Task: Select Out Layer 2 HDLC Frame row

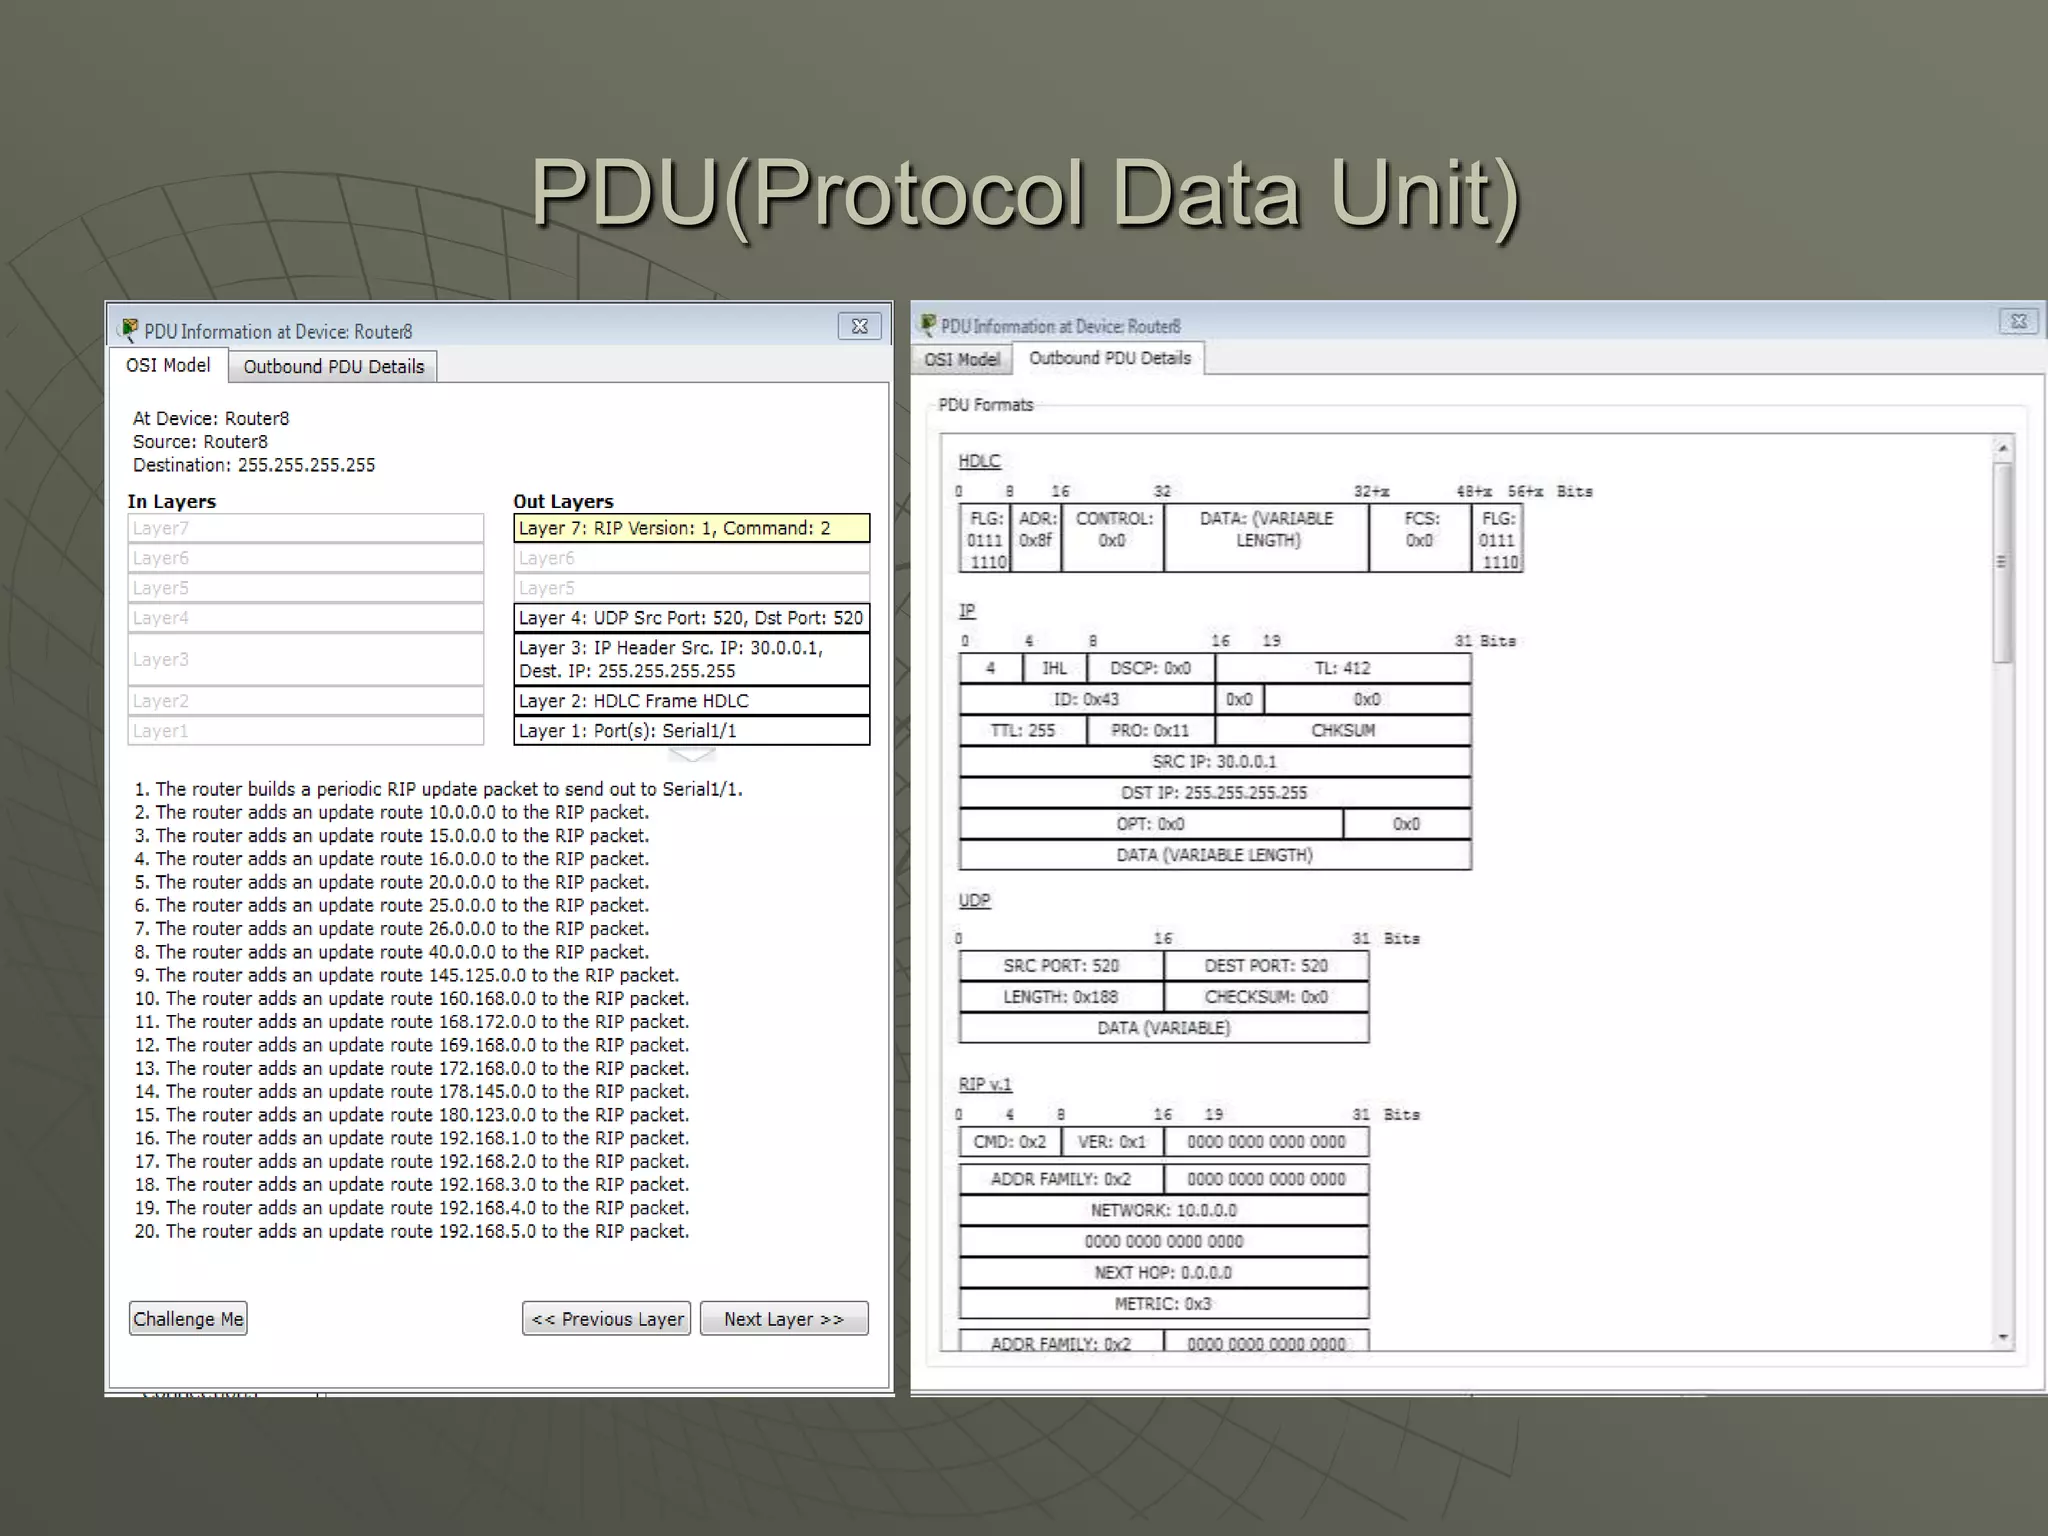Action: pos(692,701)
